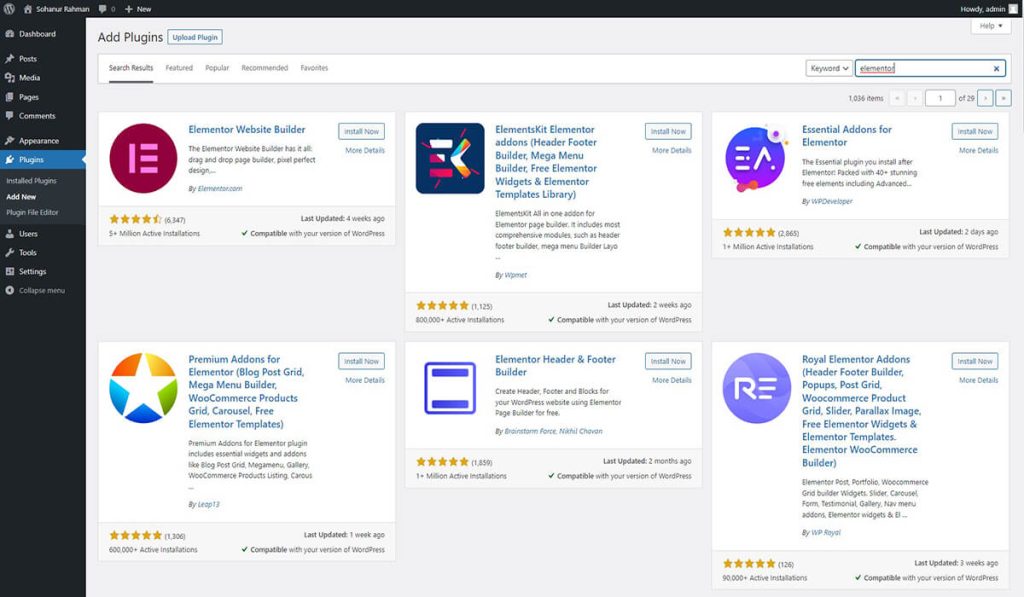1024x597 pixels.
Task: Switch to the Featured tab
Action: tap(179, 68)
